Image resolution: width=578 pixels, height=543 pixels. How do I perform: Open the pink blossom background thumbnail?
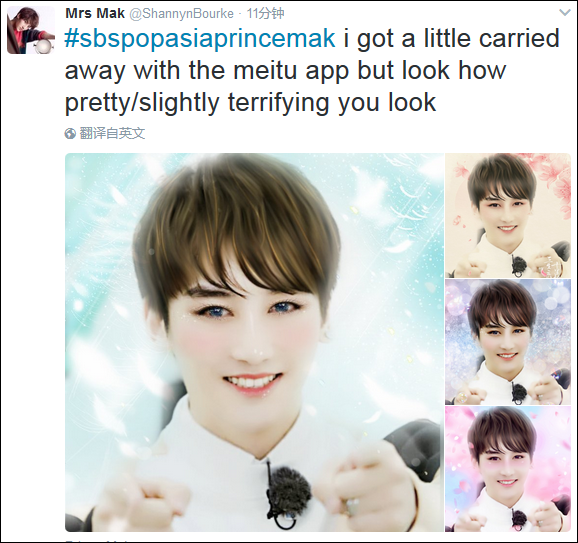click(508, 469)
